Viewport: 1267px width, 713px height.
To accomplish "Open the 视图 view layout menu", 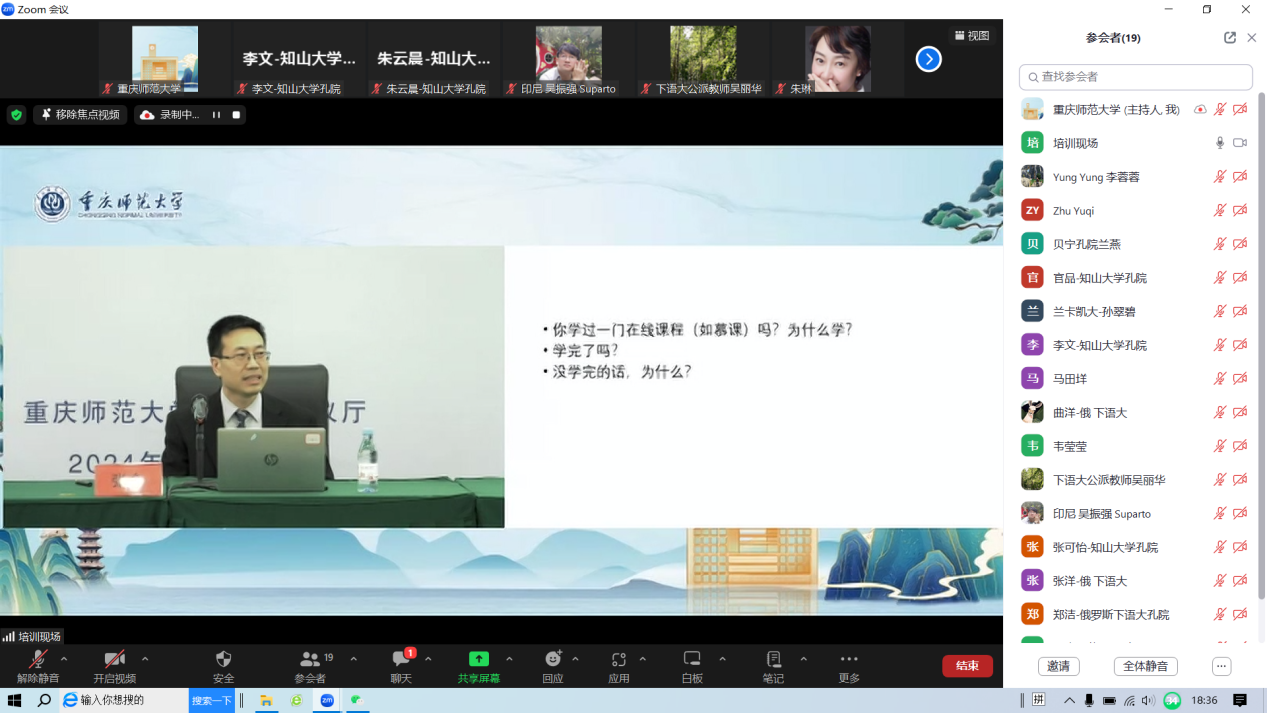I will pyautogui.click(x=972, y=36).
